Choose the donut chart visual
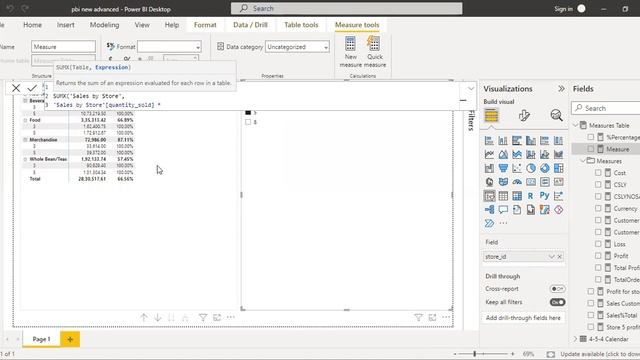Image resolution: width=640 pixels, height=360 pixels. pyautogui.click(x=544, y=168)
